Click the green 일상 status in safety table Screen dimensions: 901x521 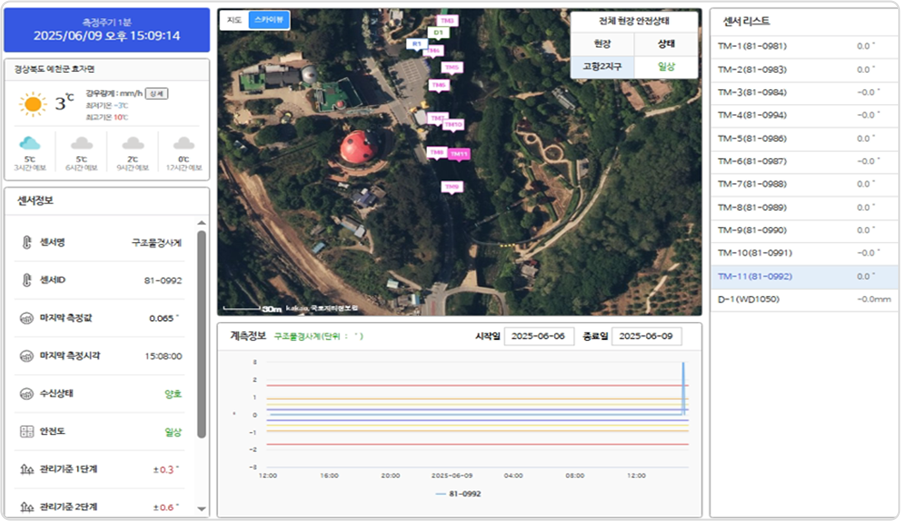coord(666,67)
